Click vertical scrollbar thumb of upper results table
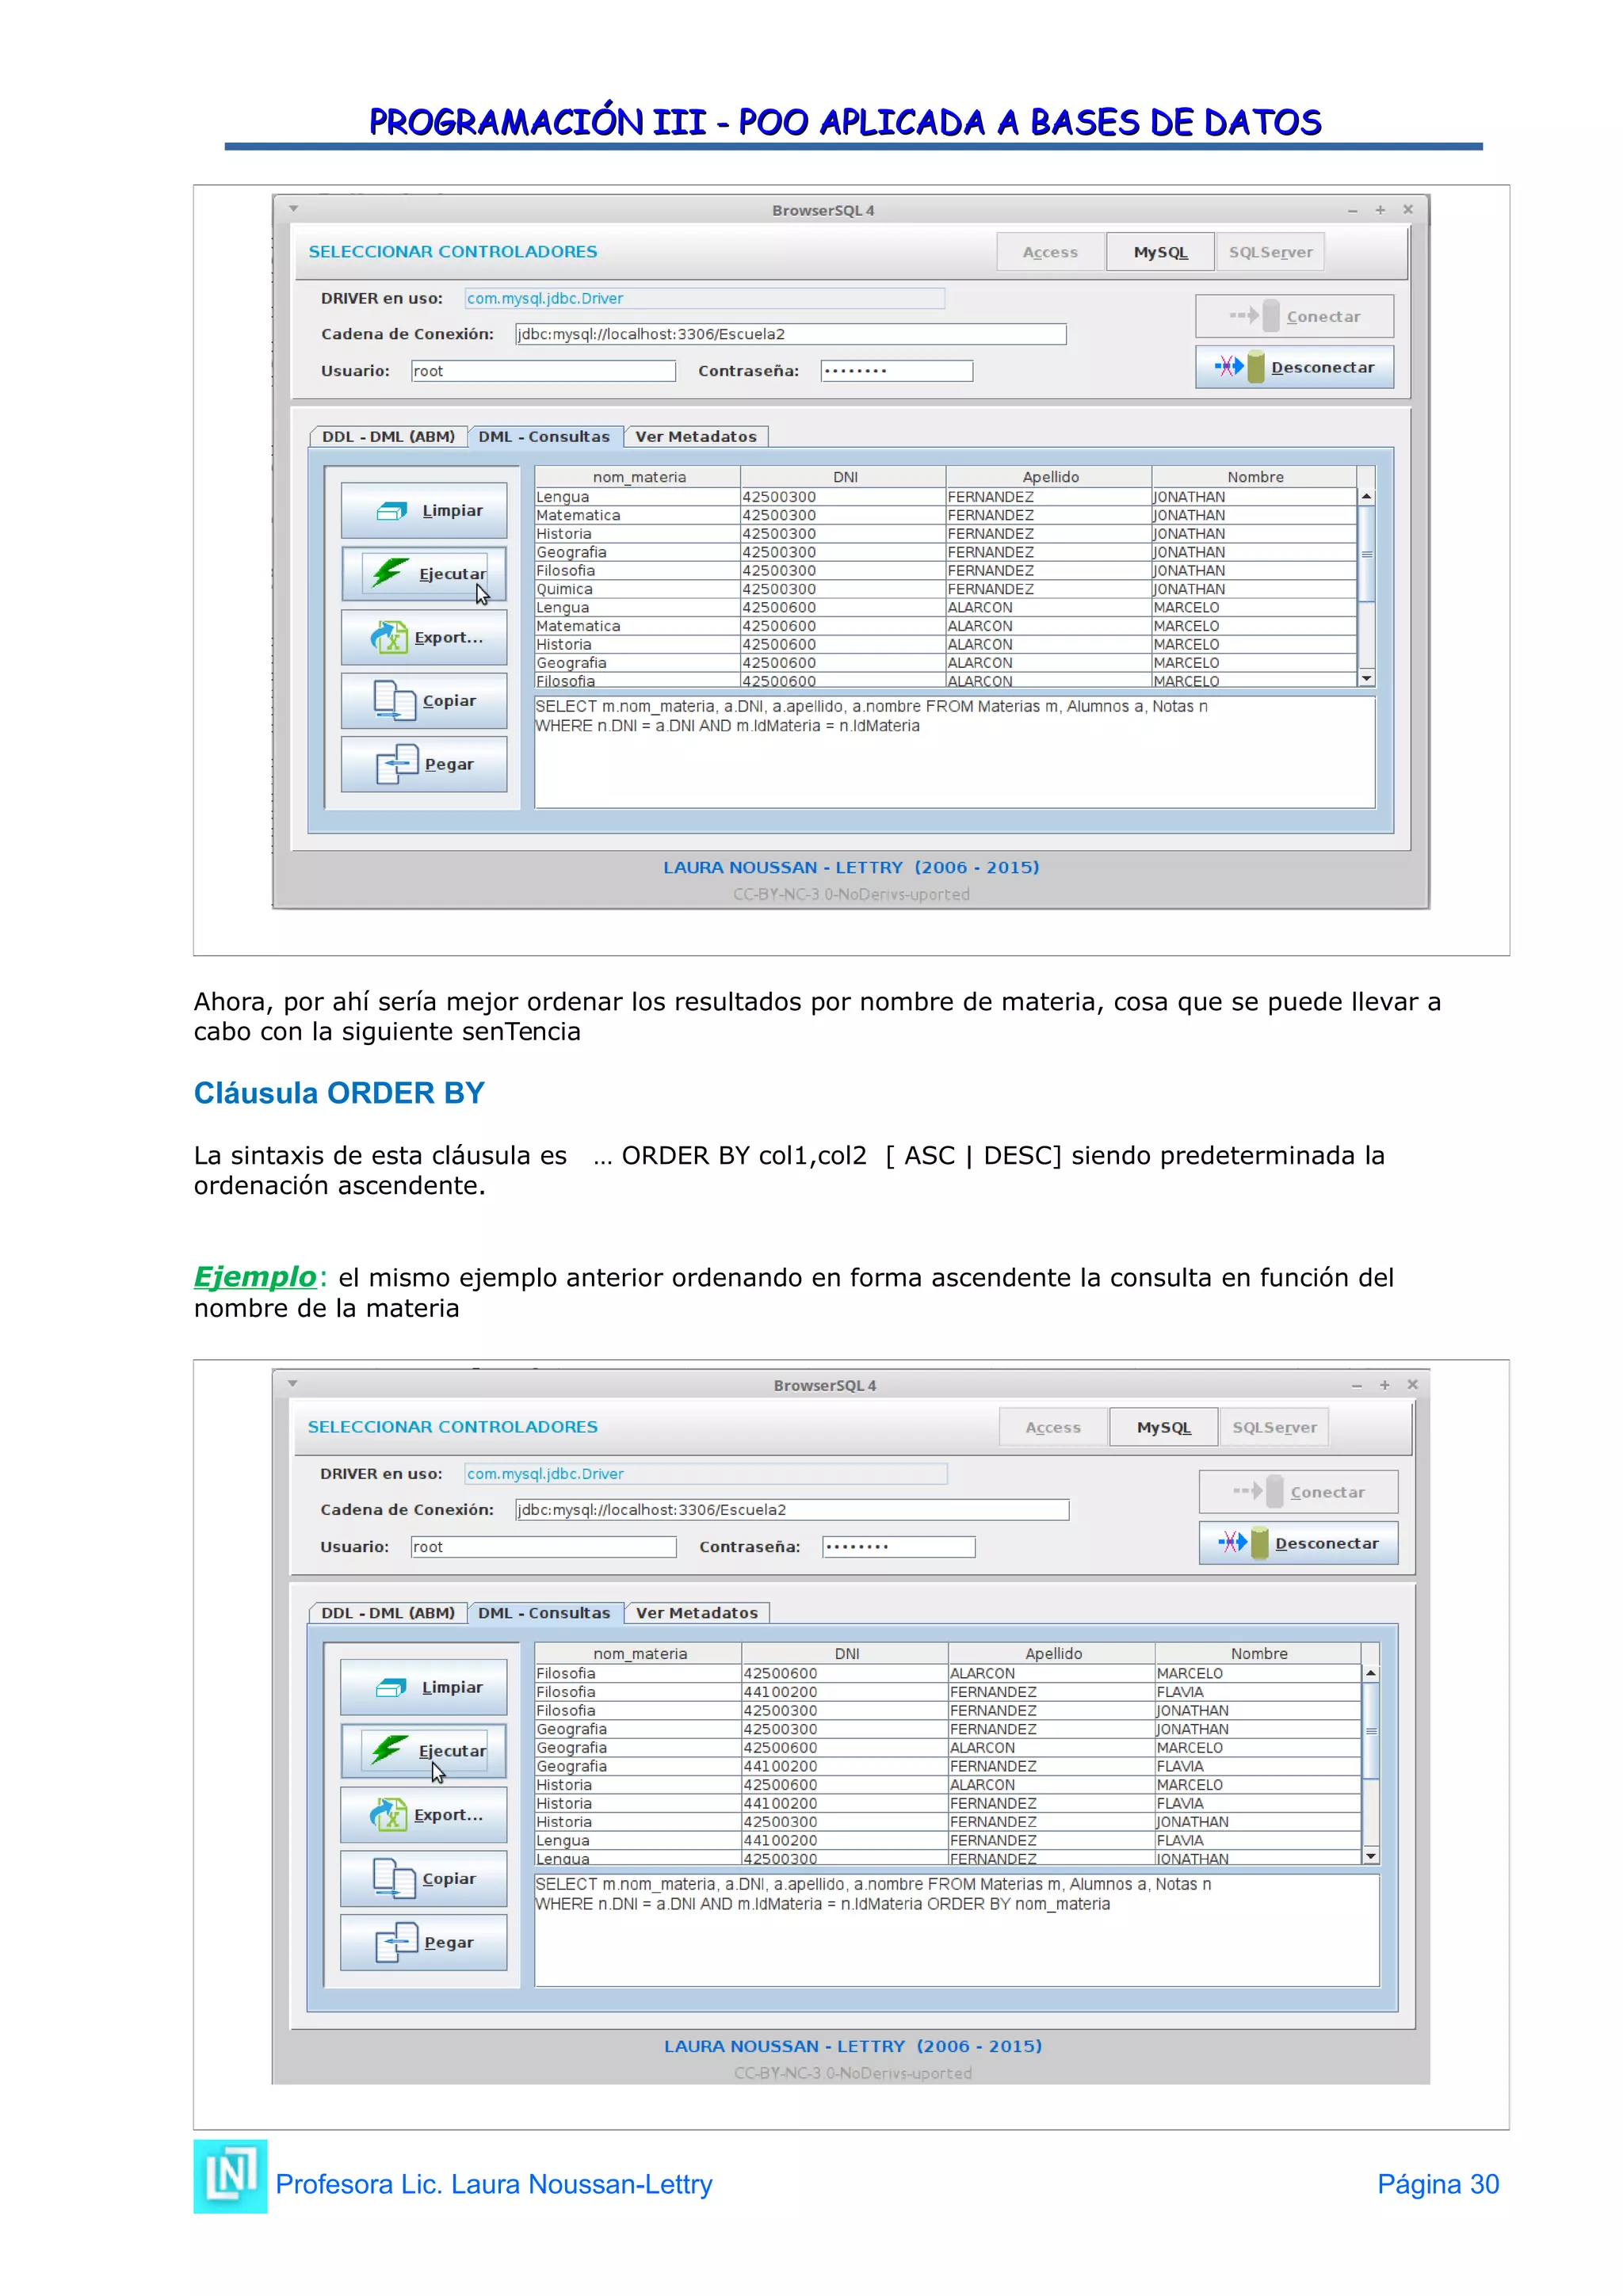Screen dimensions: 1623x2296 click(x=1366, y=553)
